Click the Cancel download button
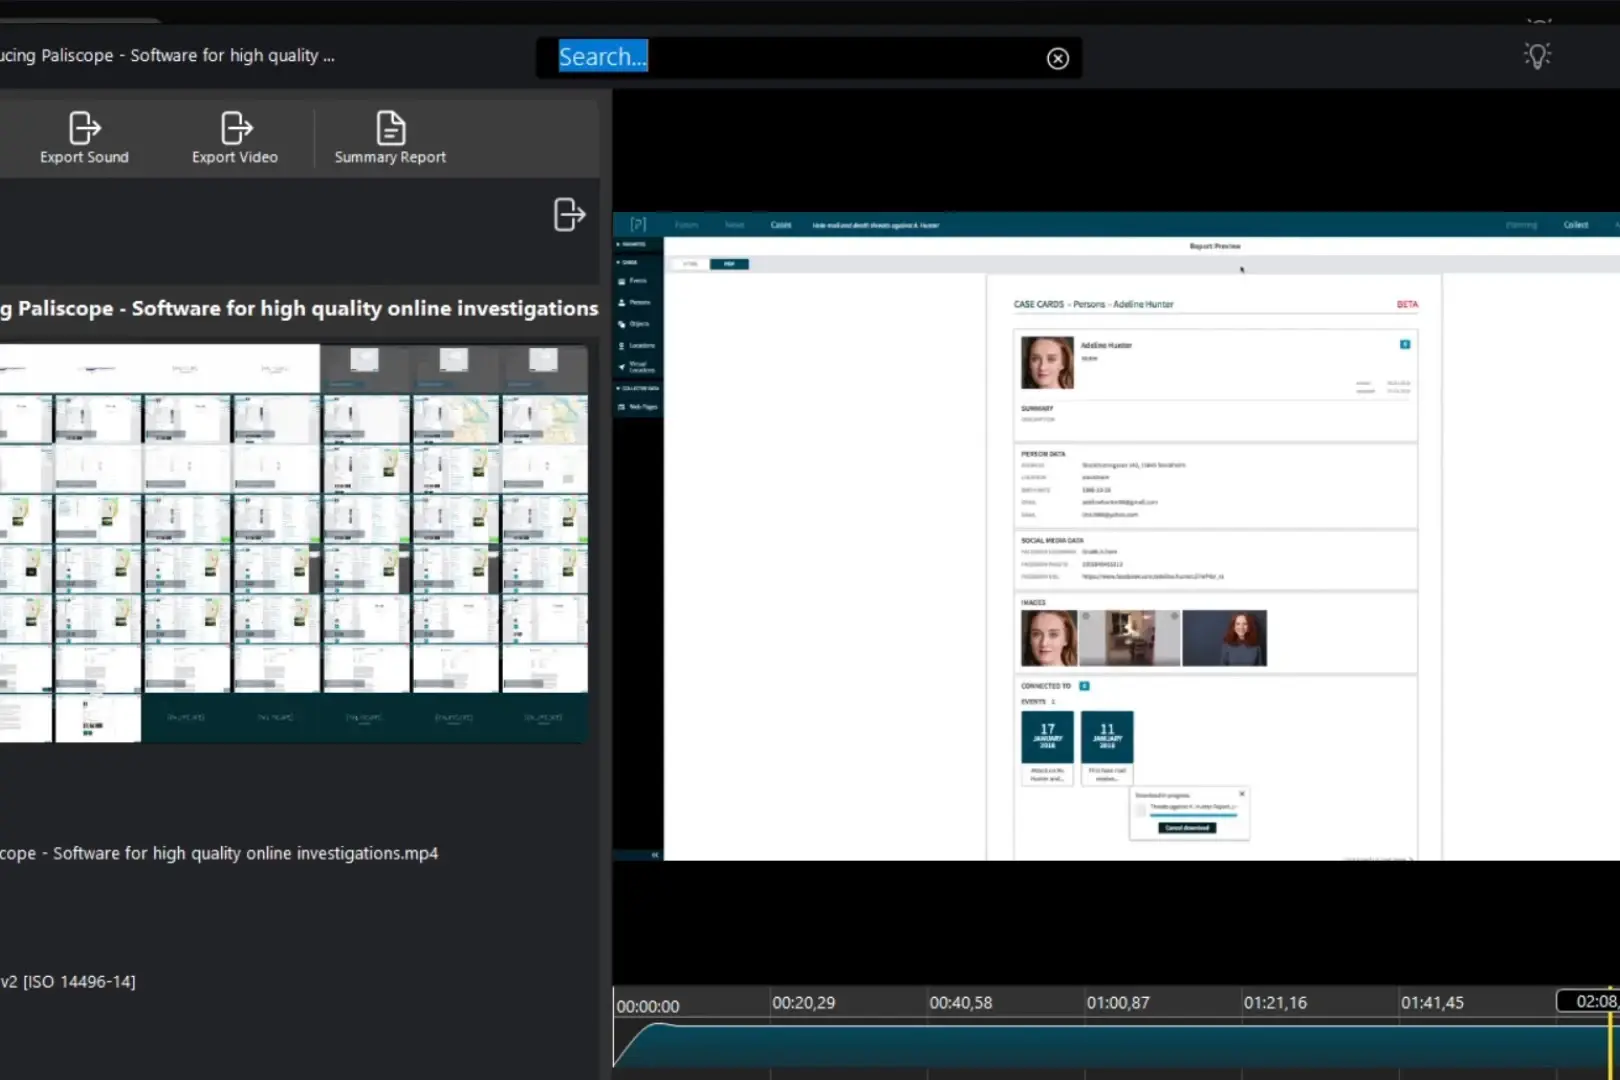 tap(1188, 828)
